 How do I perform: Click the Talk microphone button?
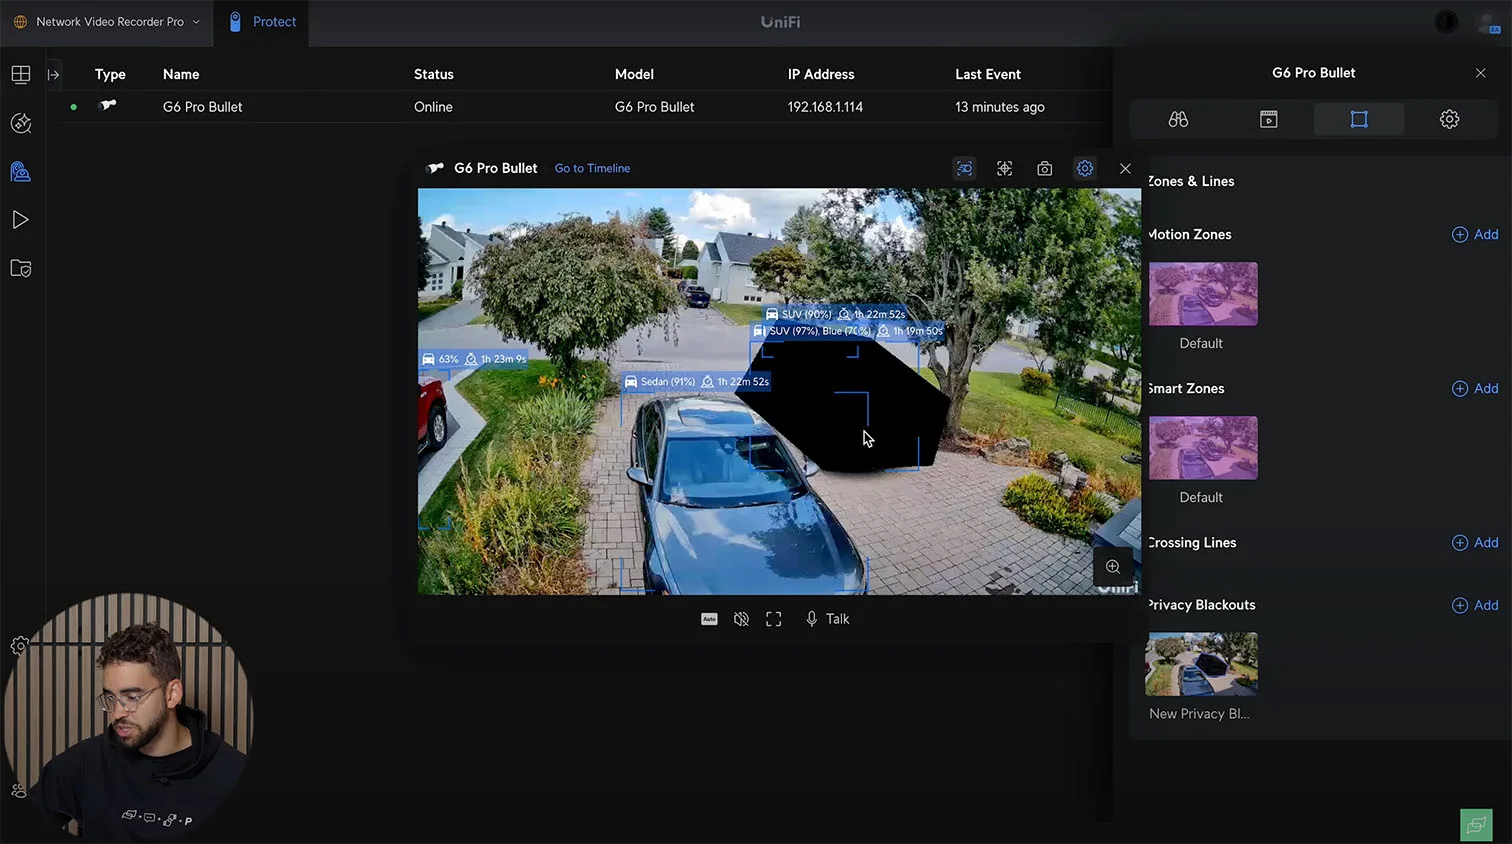tap(827, 619)
